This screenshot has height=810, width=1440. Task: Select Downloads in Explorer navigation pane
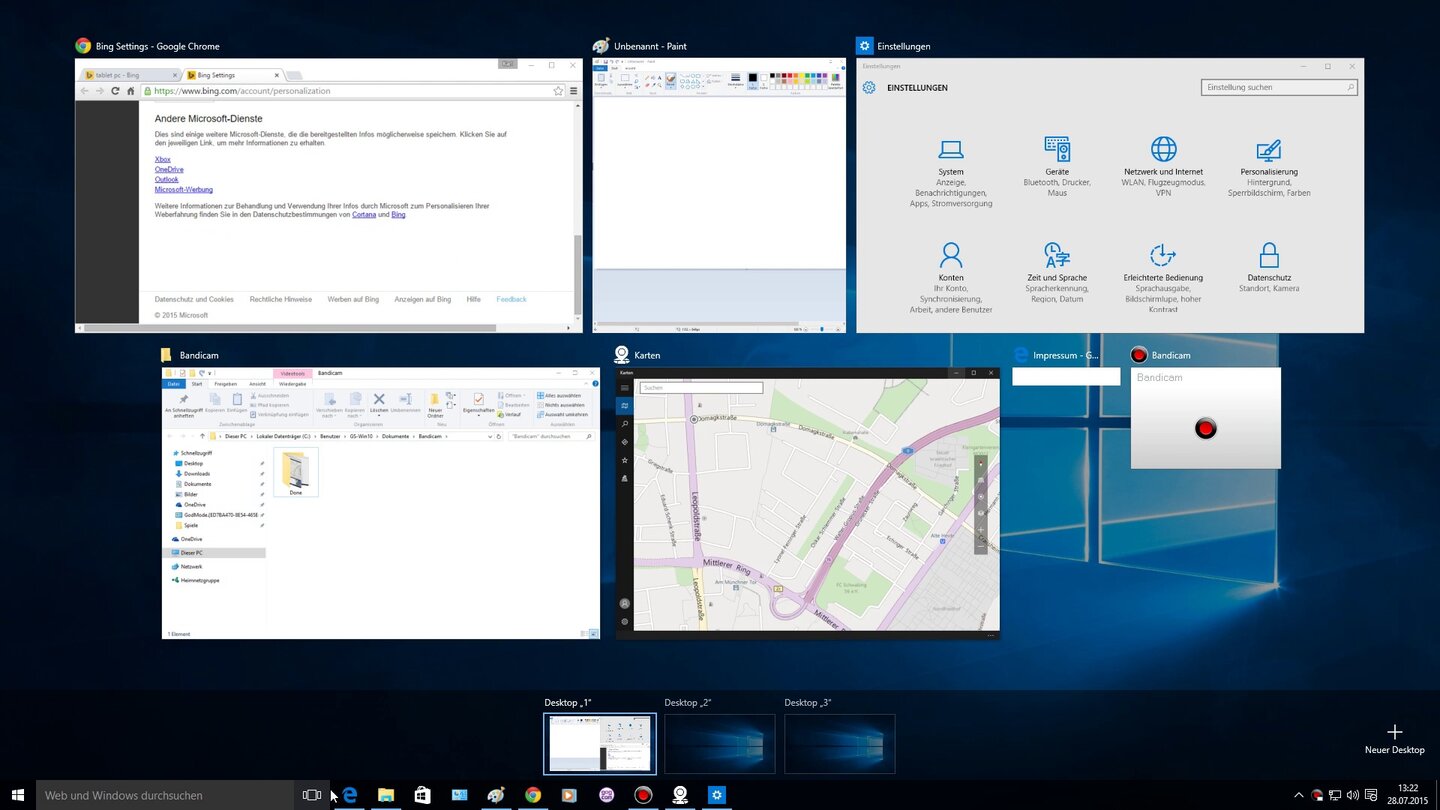pos(196,473)
